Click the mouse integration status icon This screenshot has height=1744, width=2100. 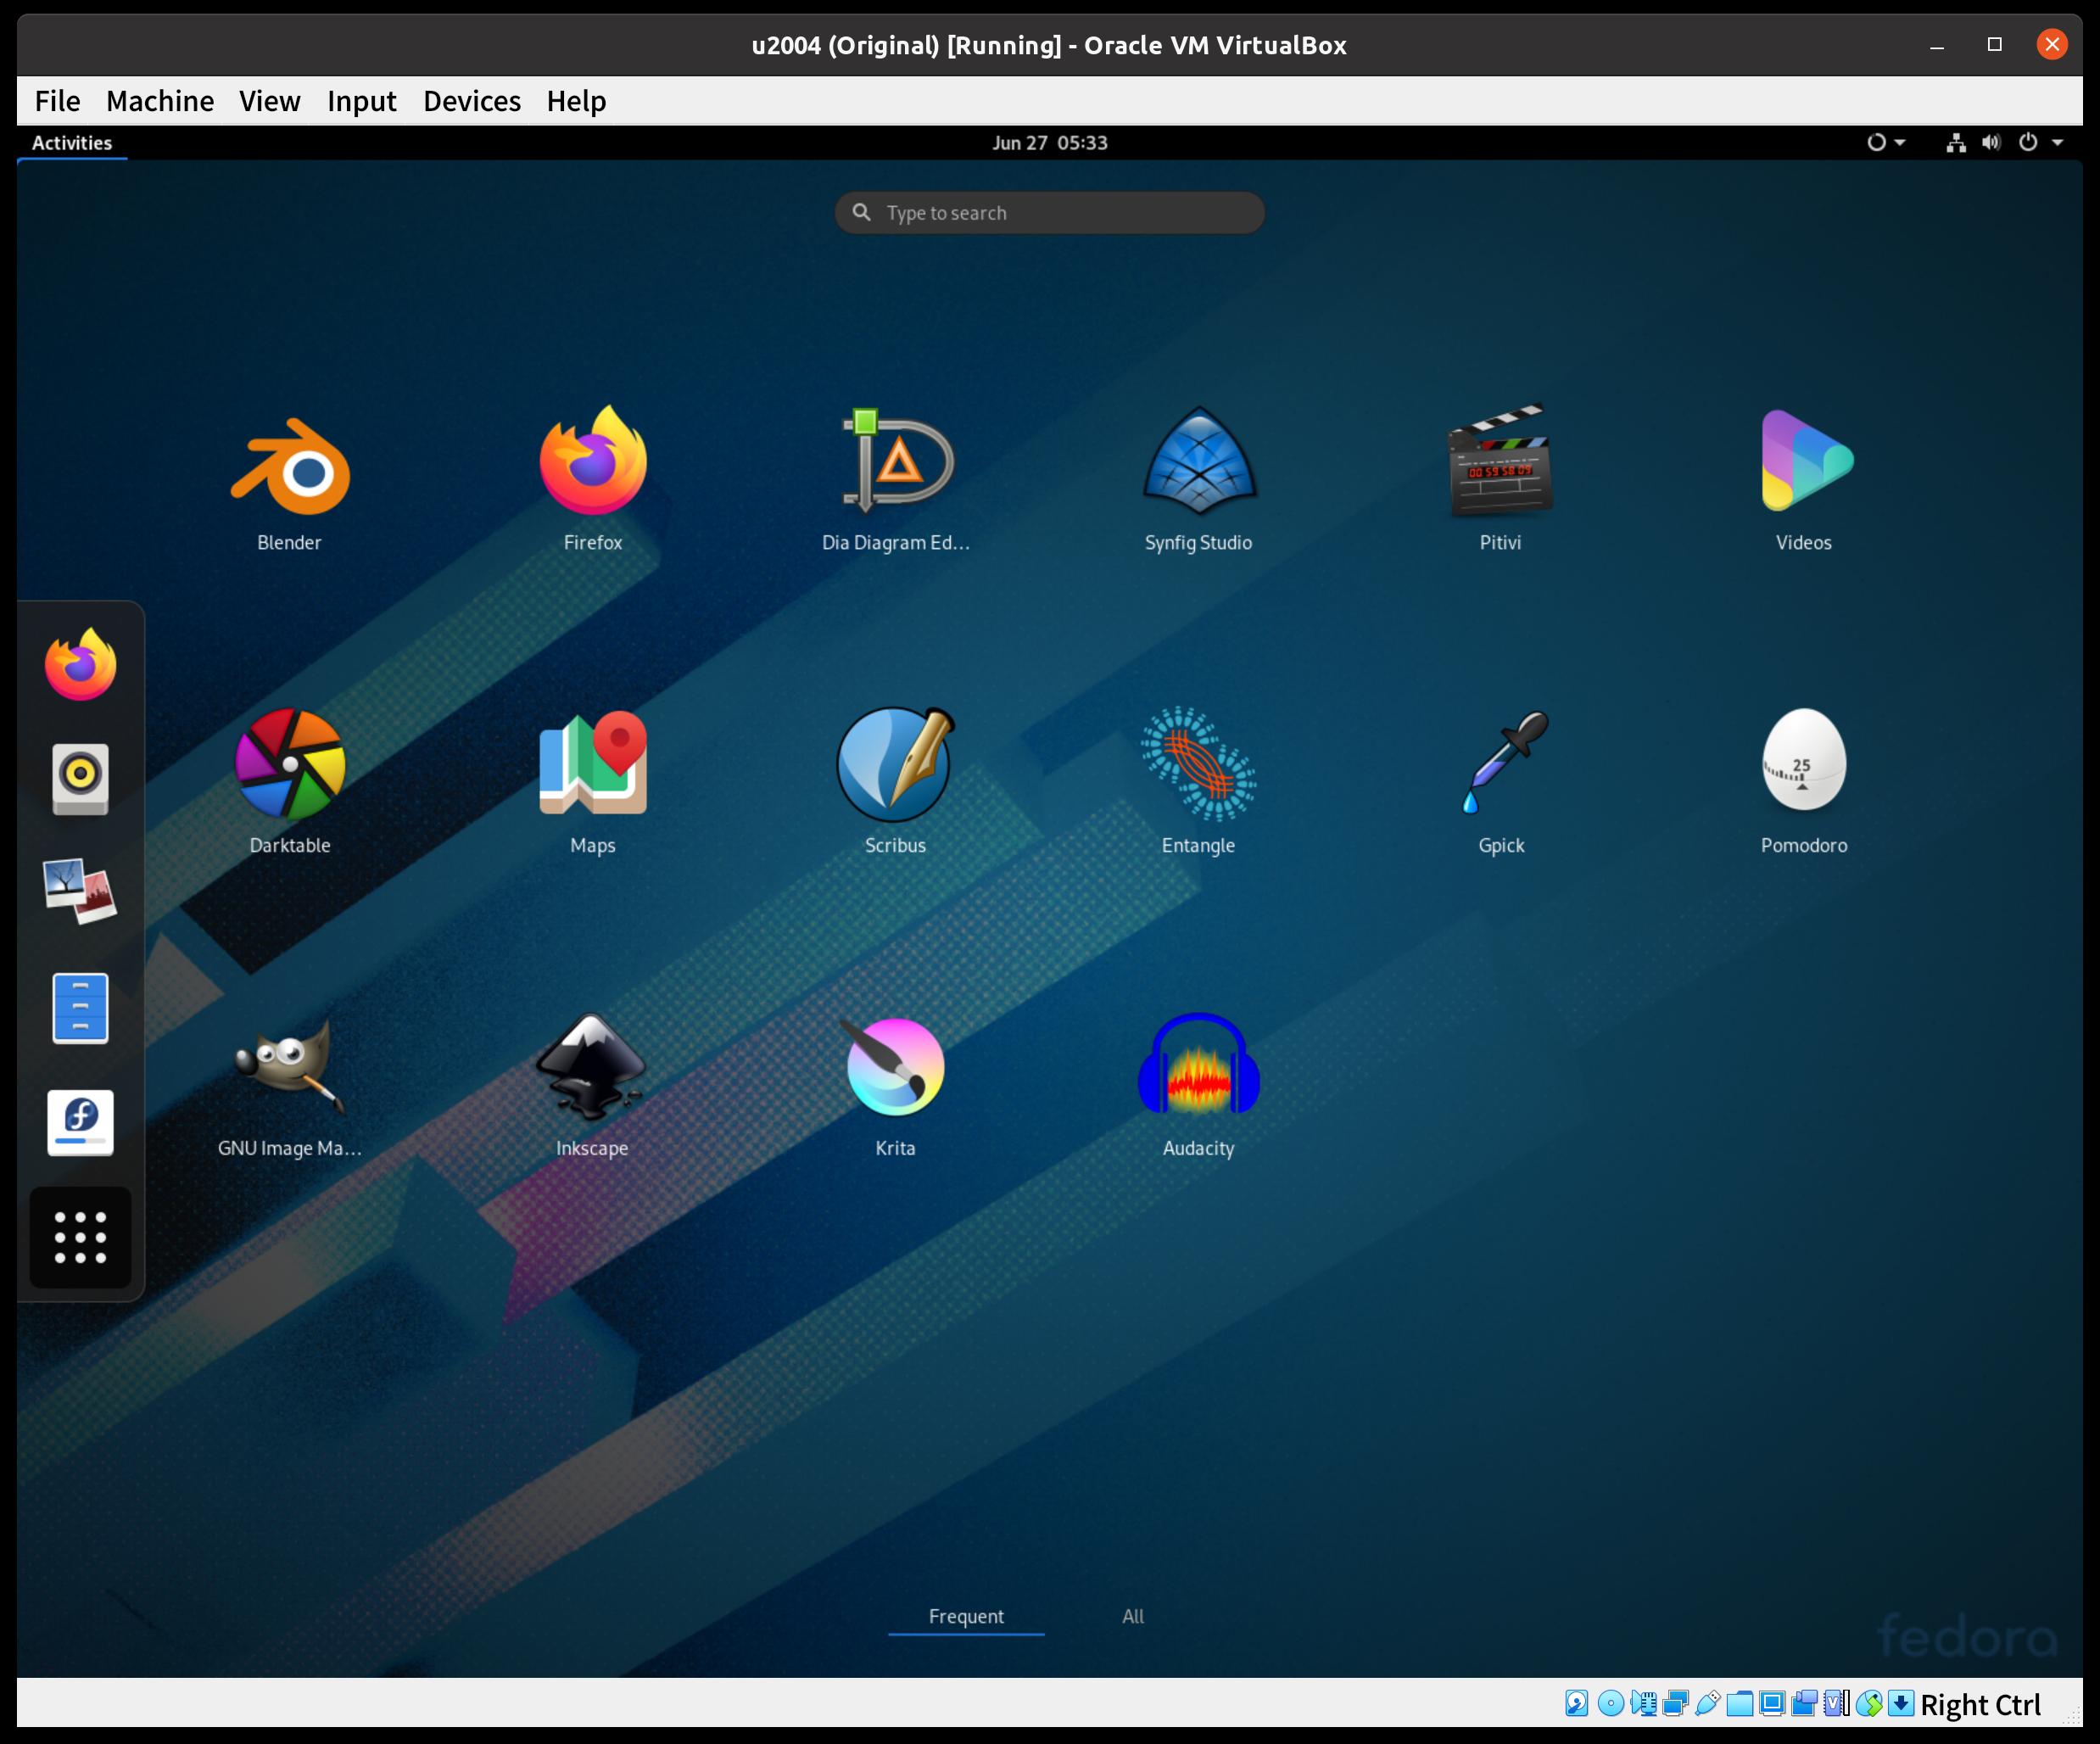1869,1703
